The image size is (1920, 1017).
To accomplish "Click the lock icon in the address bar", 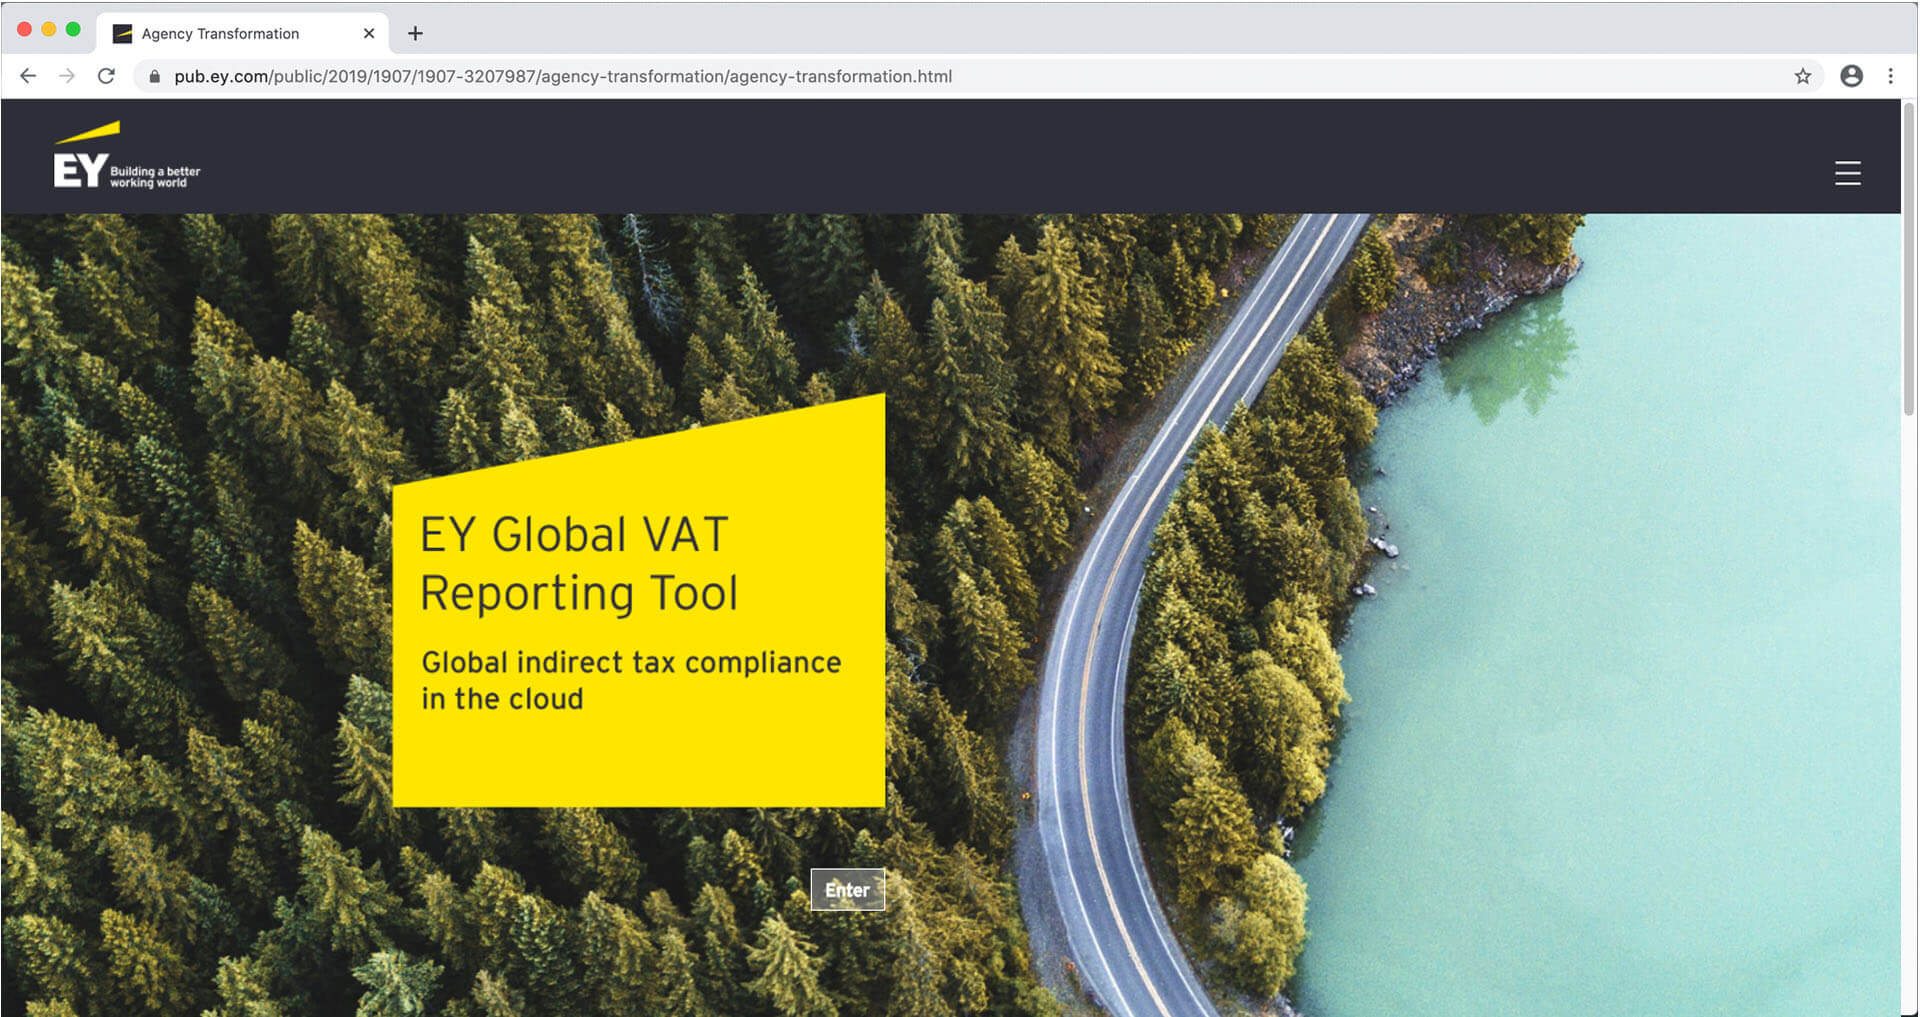I will coord(154,76).
